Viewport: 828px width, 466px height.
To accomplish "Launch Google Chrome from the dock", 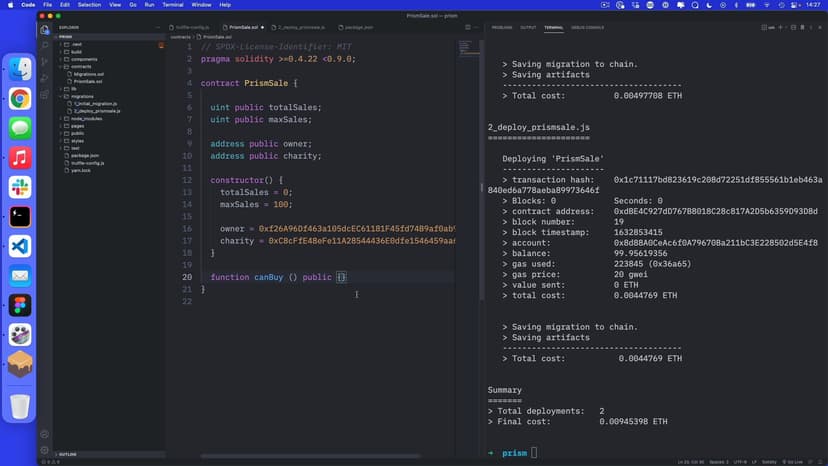I will click(20, 98).
